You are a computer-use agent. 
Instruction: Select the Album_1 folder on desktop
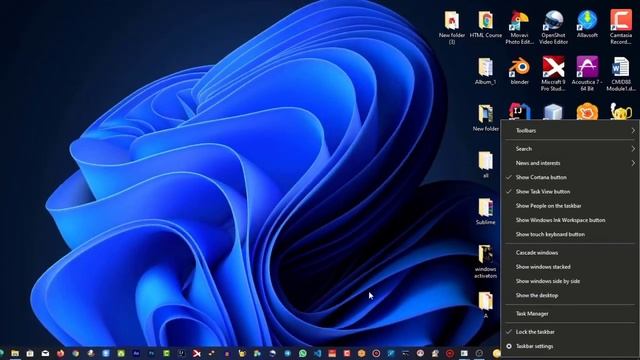pyautogui.click(x=485, y=71)
